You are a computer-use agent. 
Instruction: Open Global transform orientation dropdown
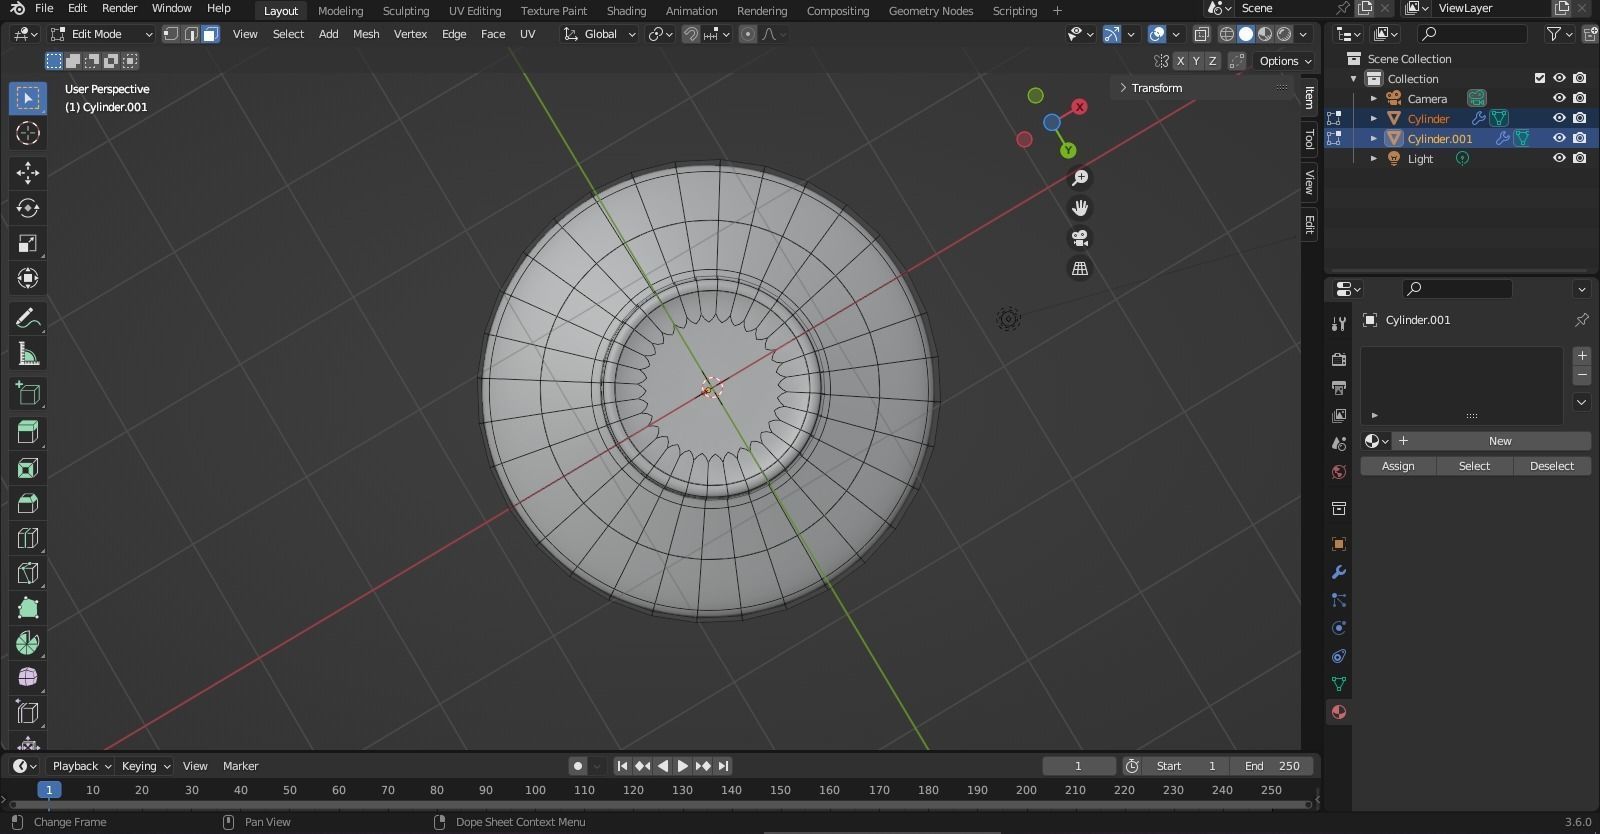[599, 34]
